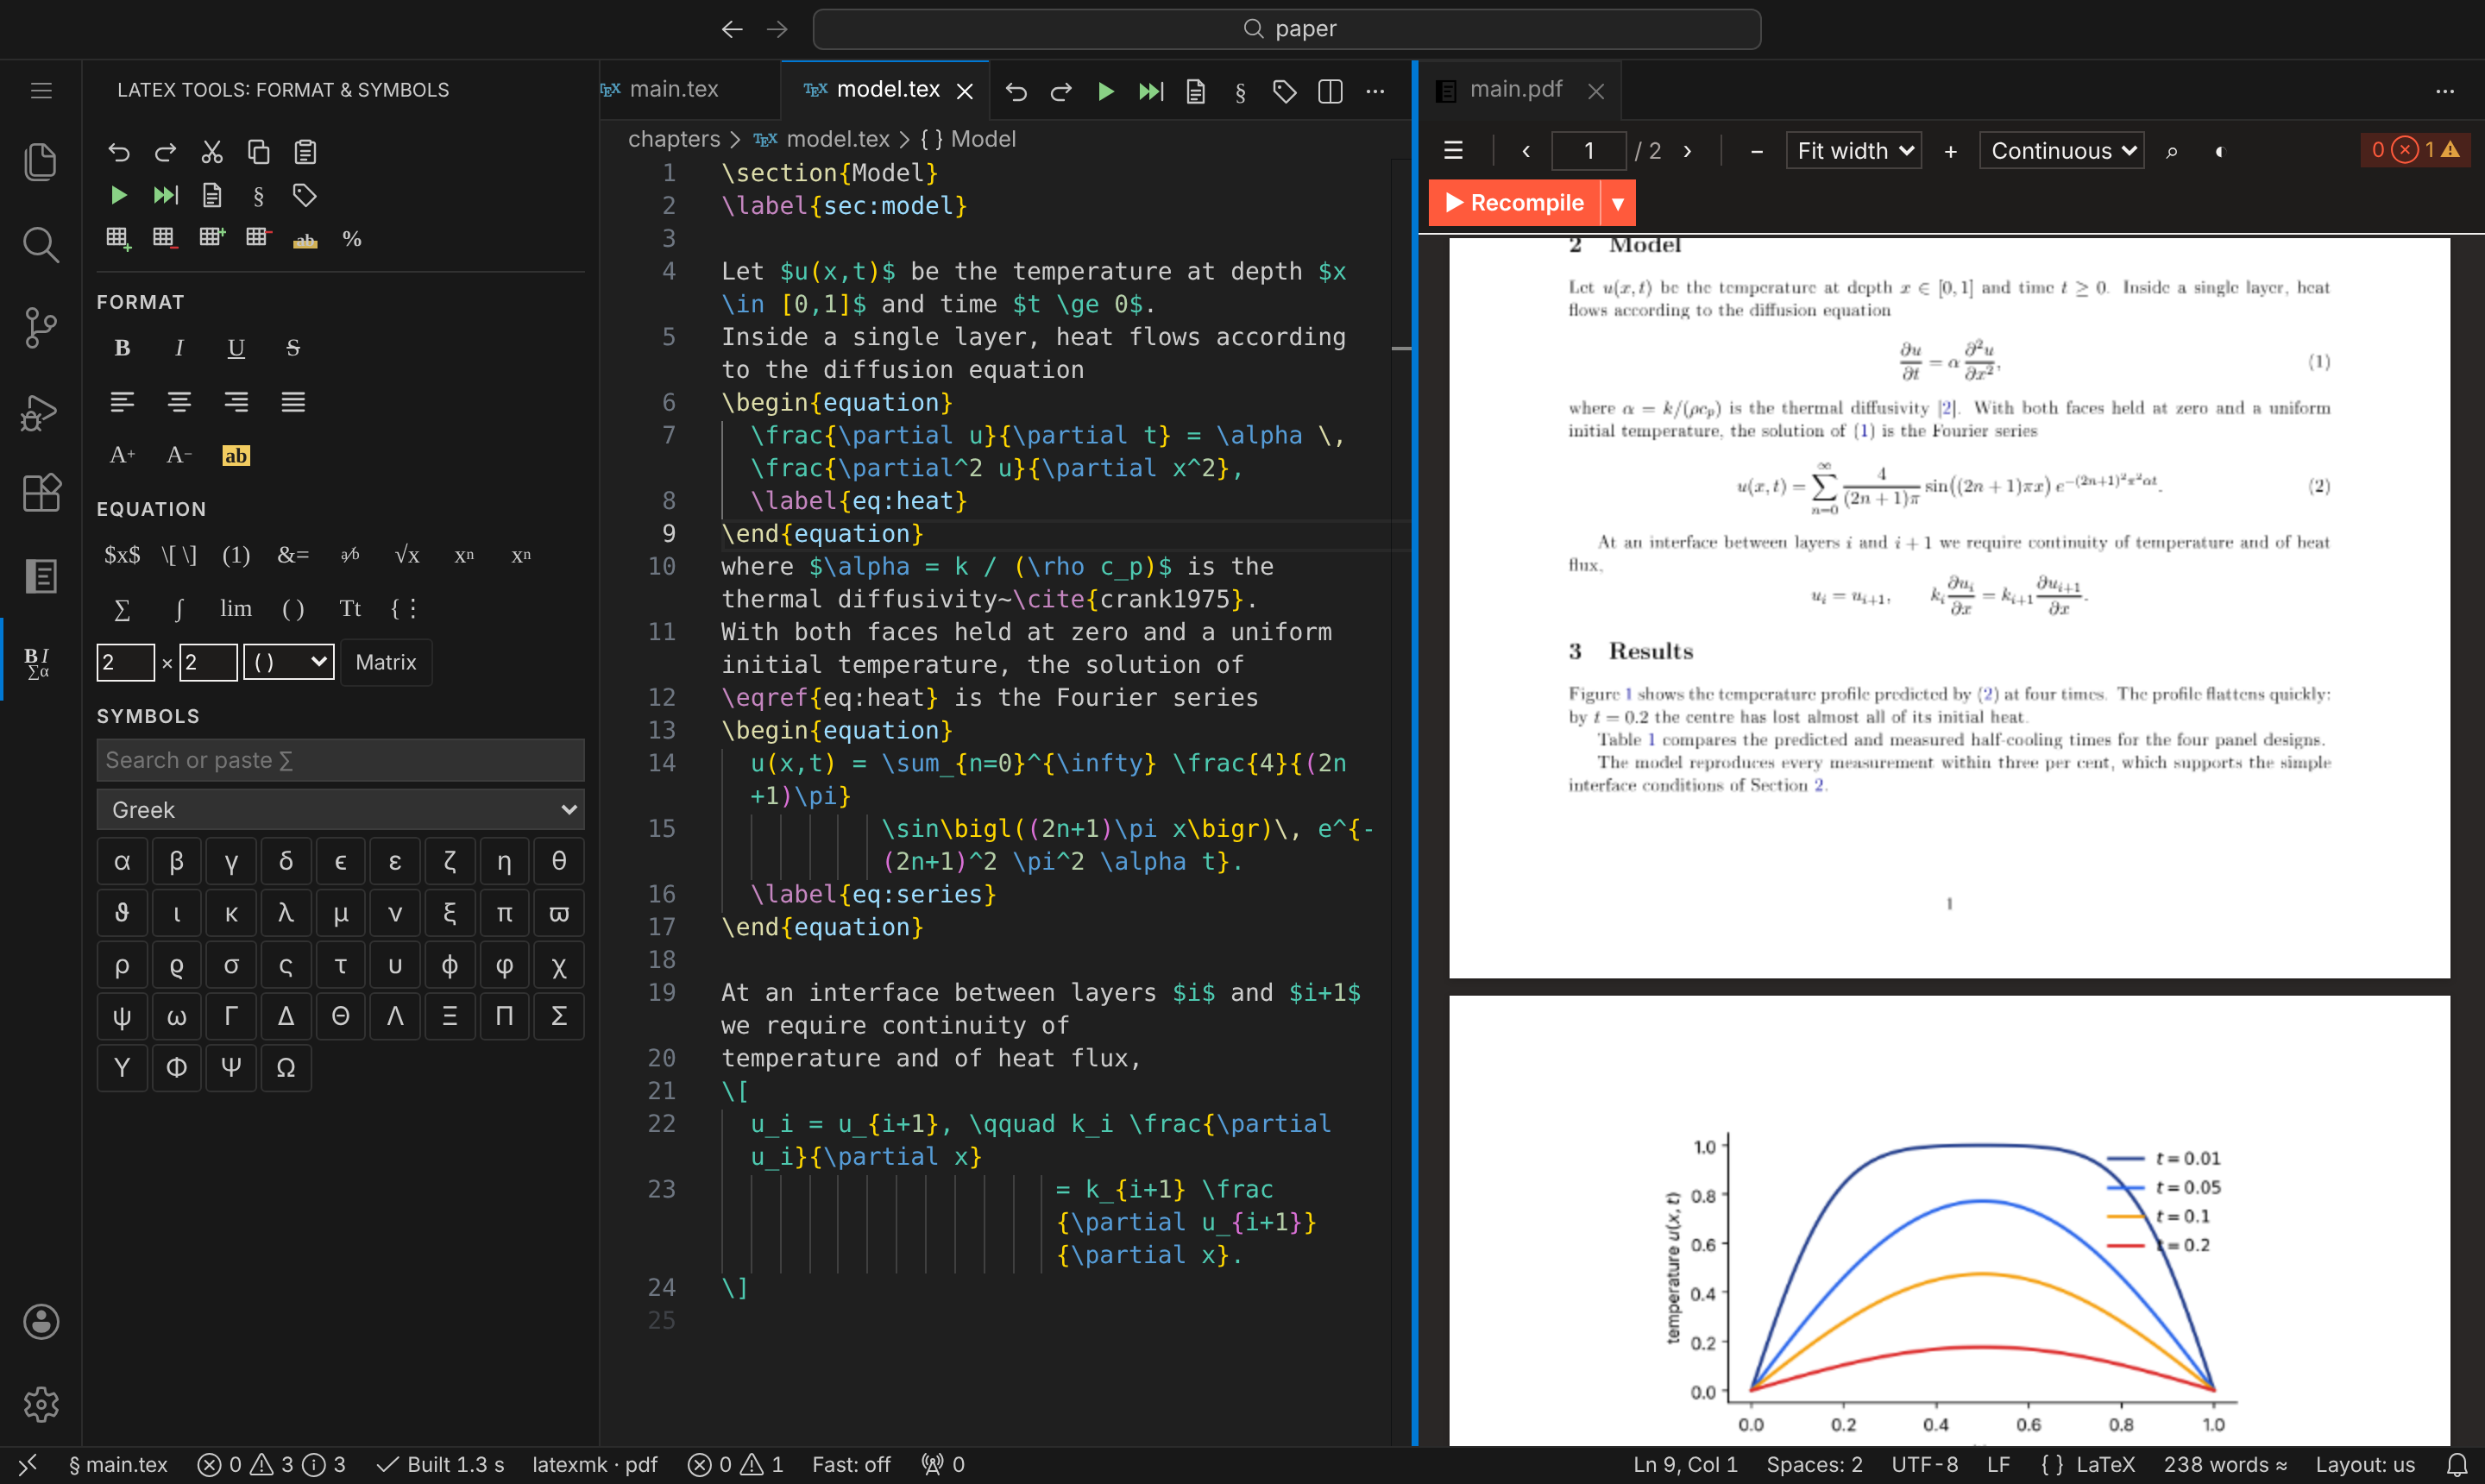The height and width of the screenshot is (1484, 2485).
Task: Click Build play icon in sidebar panel
Action: (x=118, y=195)
